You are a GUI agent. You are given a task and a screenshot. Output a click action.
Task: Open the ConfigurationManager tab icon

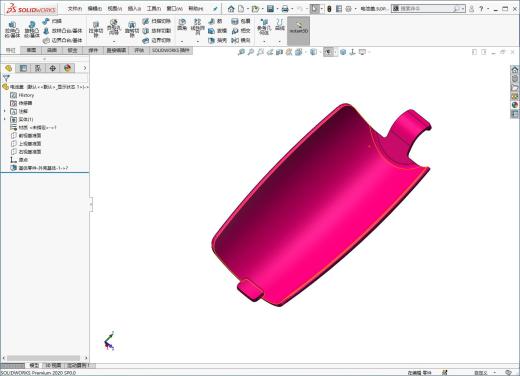click(38, 68)
